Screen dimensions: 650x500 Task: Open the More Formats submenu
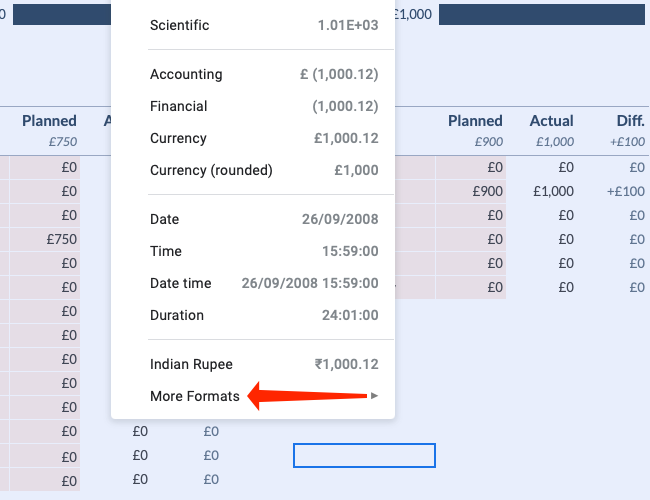click(x=195, y=396)
